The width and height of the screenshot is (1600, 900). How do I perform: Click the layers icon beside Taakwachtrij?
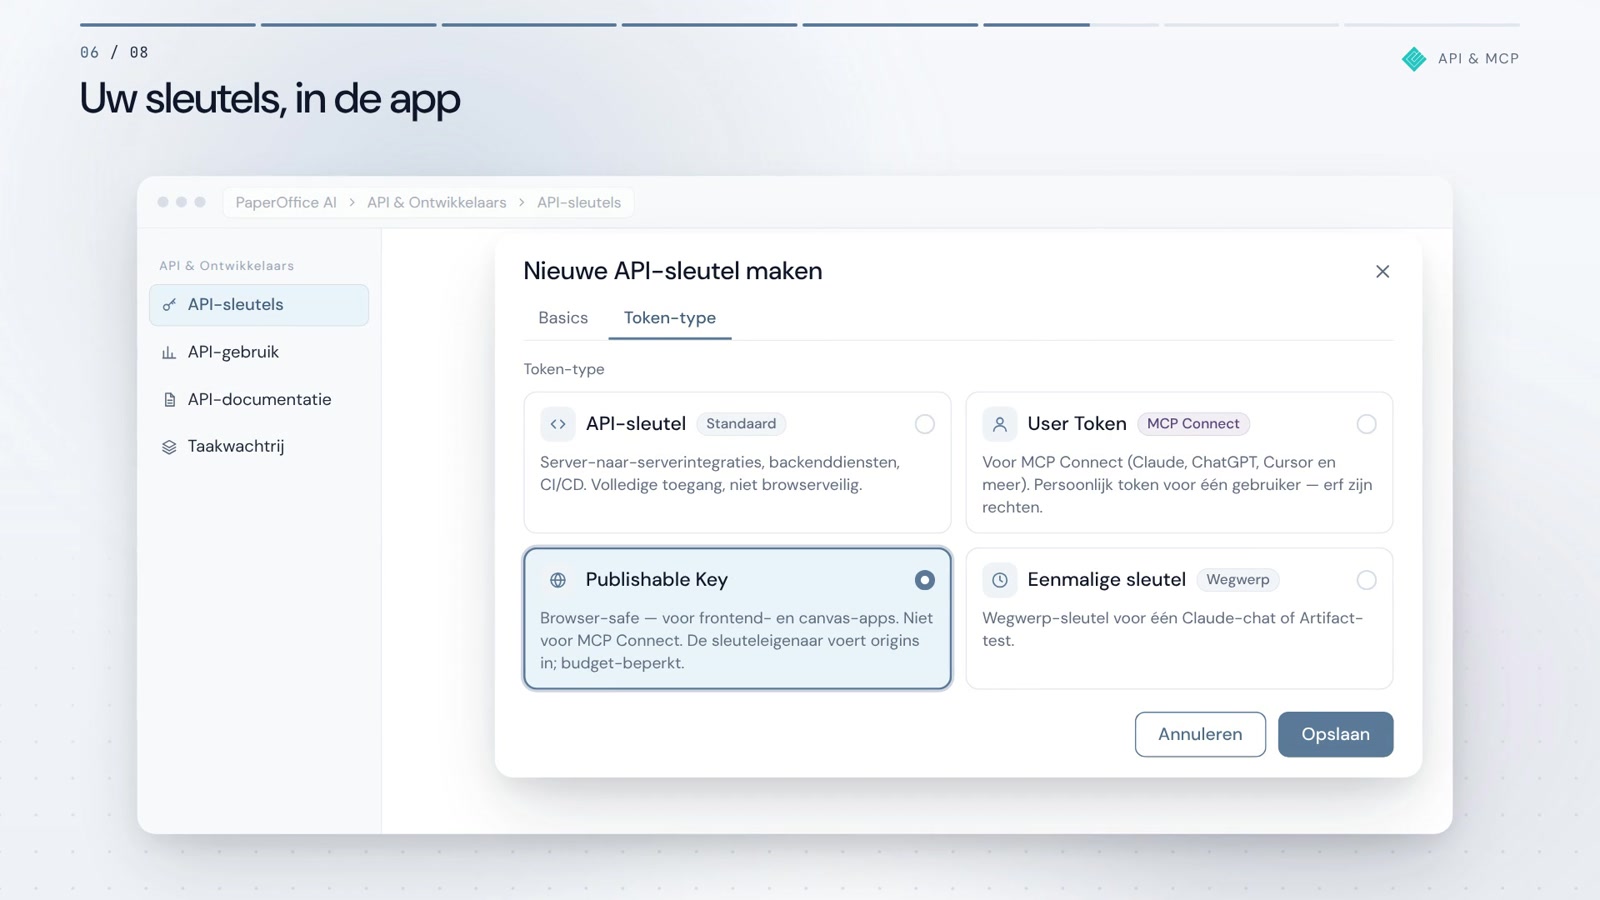(169, 446)
